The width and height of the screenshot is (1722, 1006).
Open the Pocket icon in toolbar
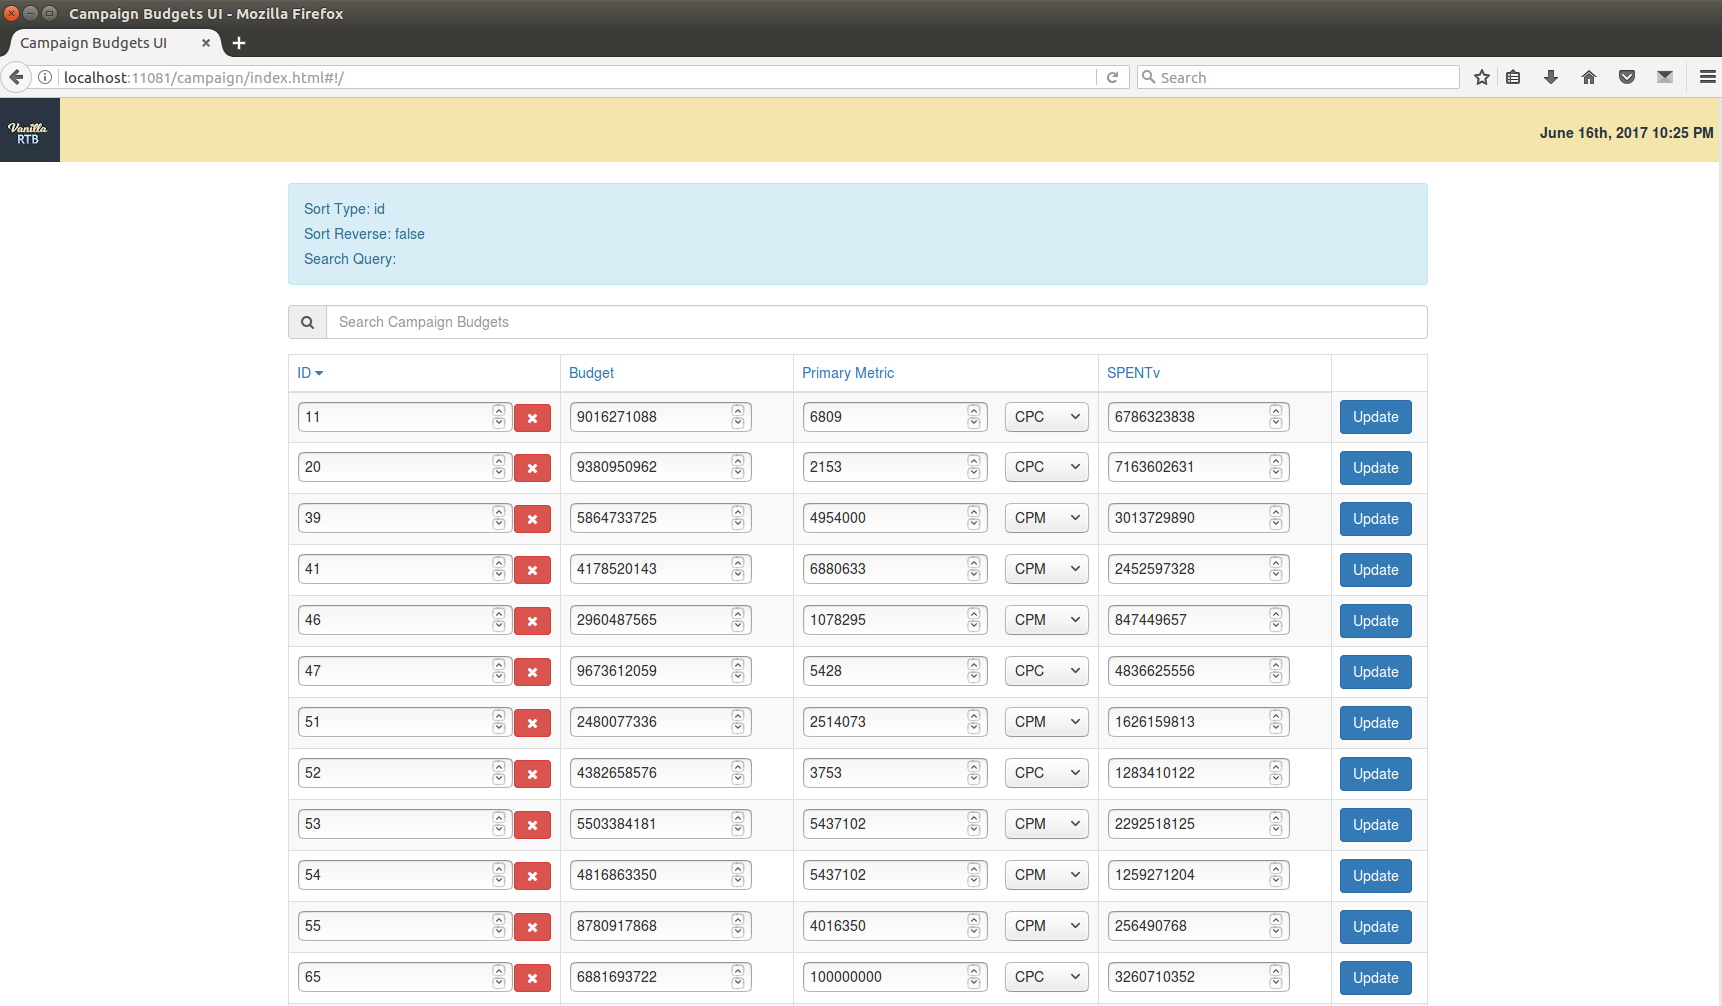point(1627,77)
